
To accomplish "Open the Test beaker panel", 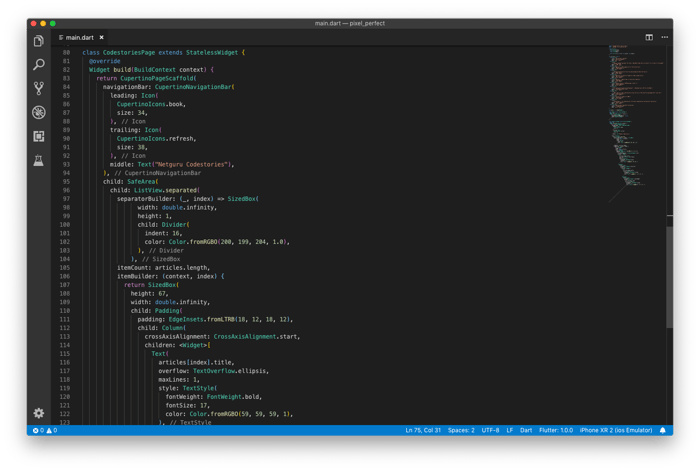I will 39,161.
